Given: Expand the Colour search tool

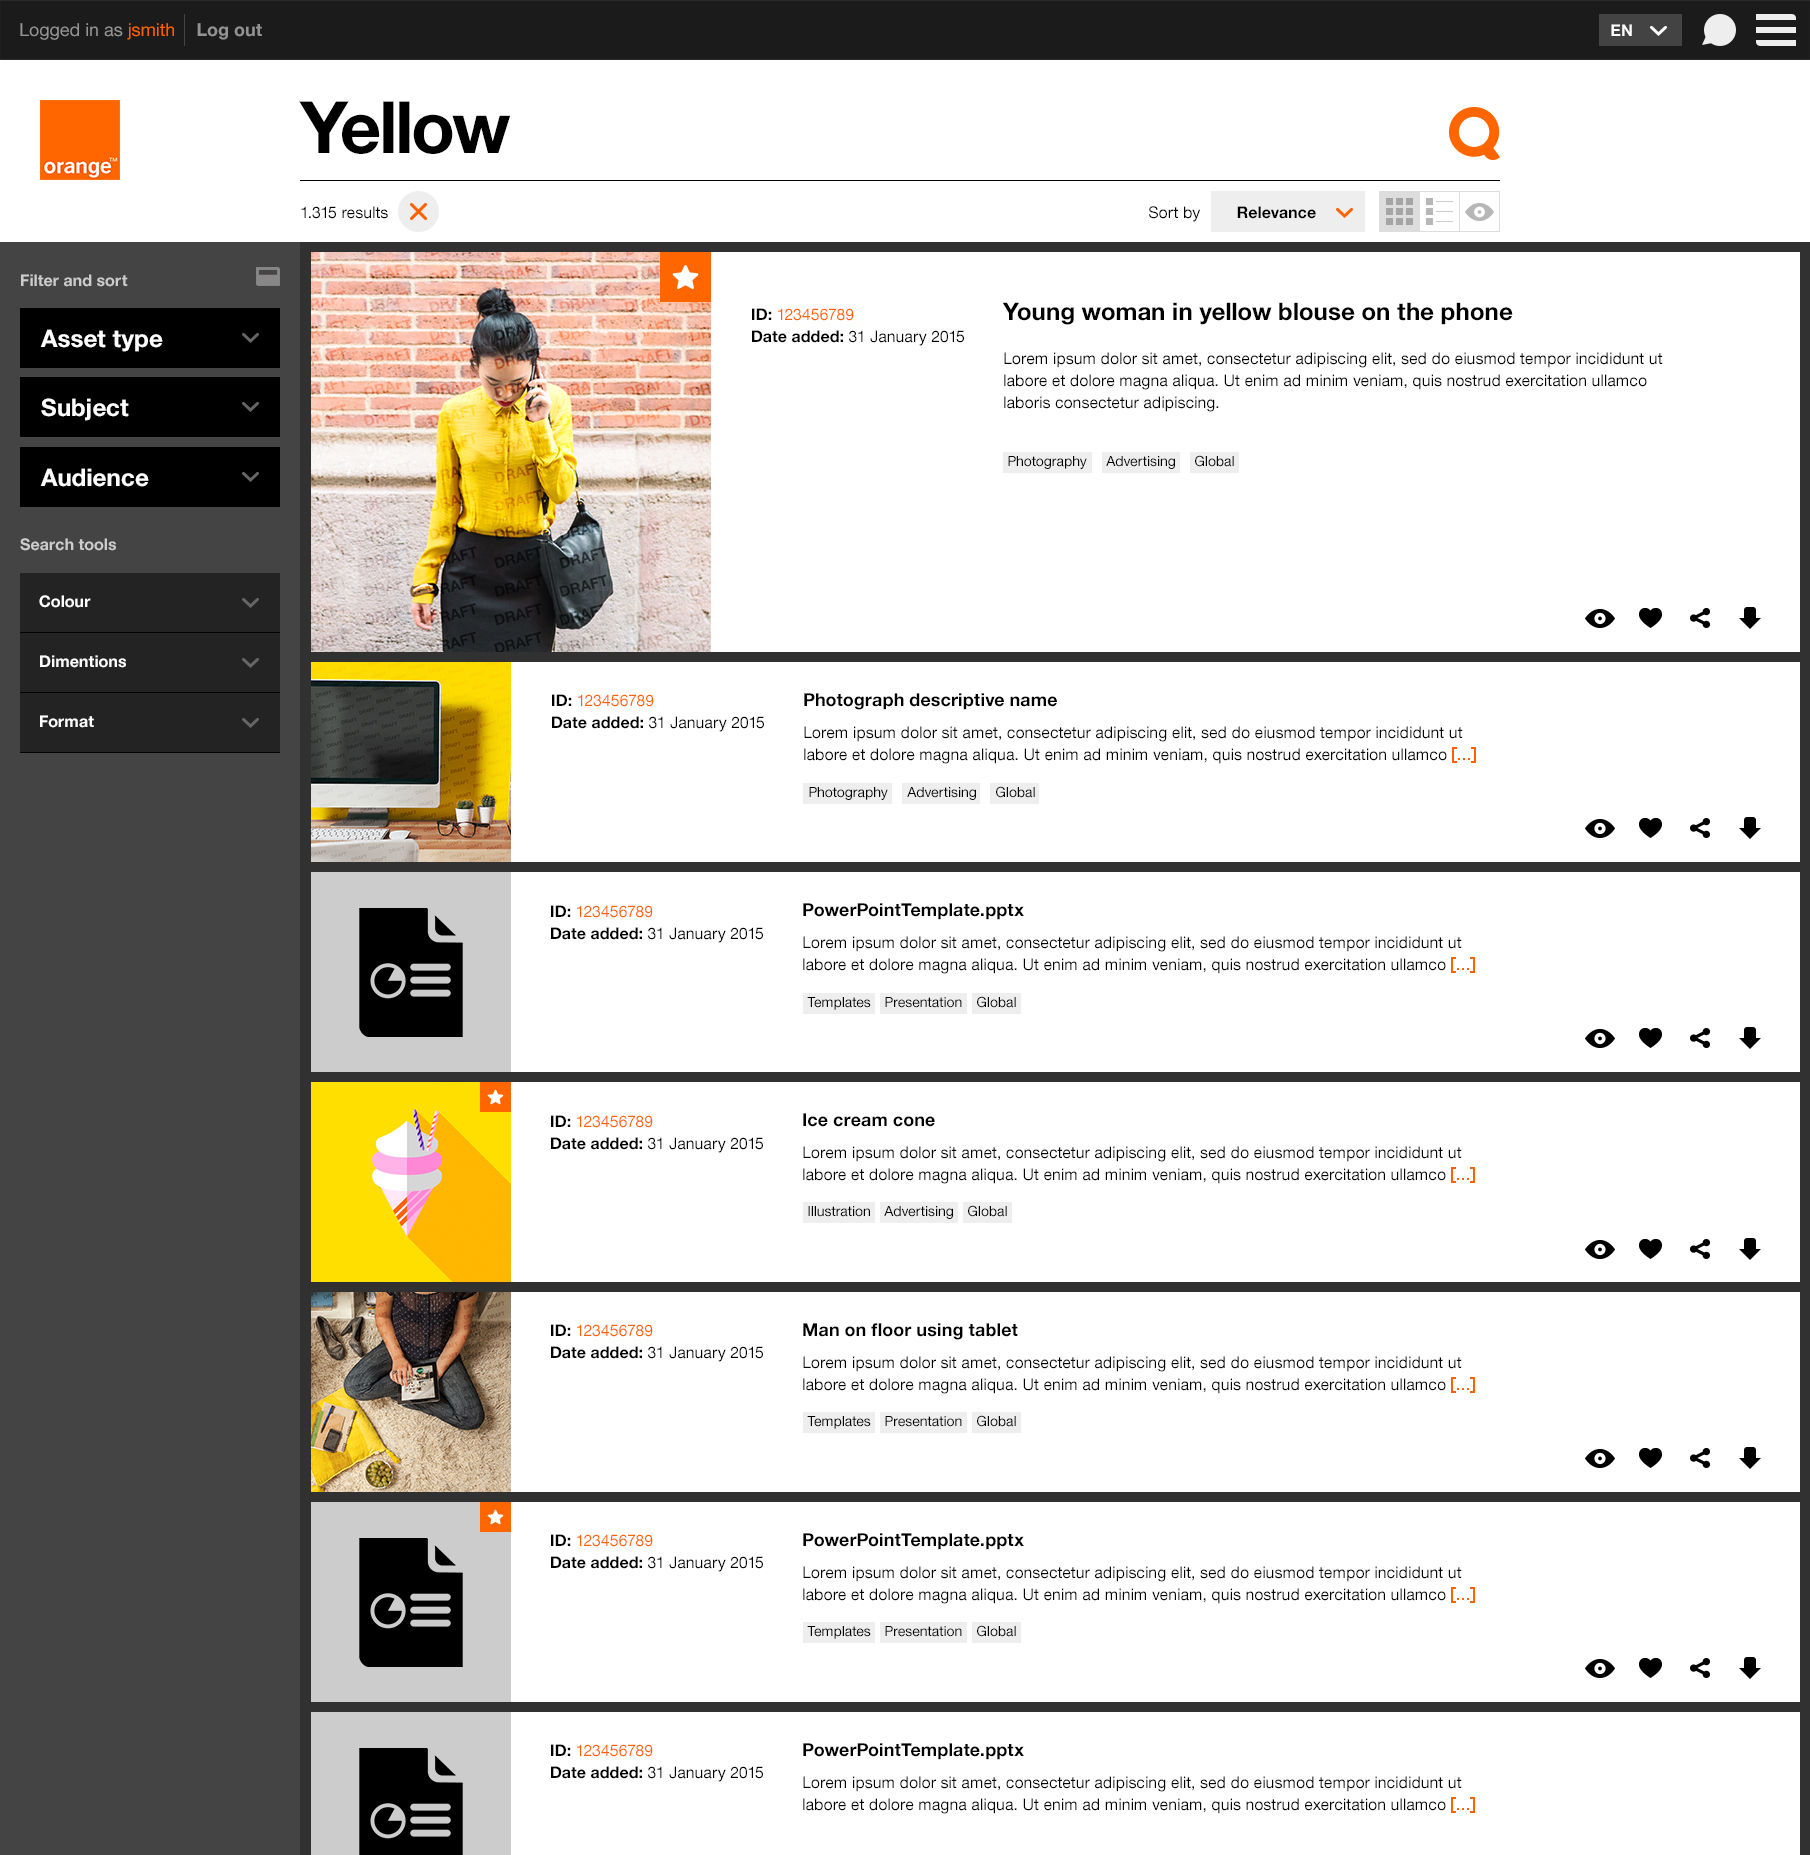Looking at the screenshot, I should coord(150,602).
